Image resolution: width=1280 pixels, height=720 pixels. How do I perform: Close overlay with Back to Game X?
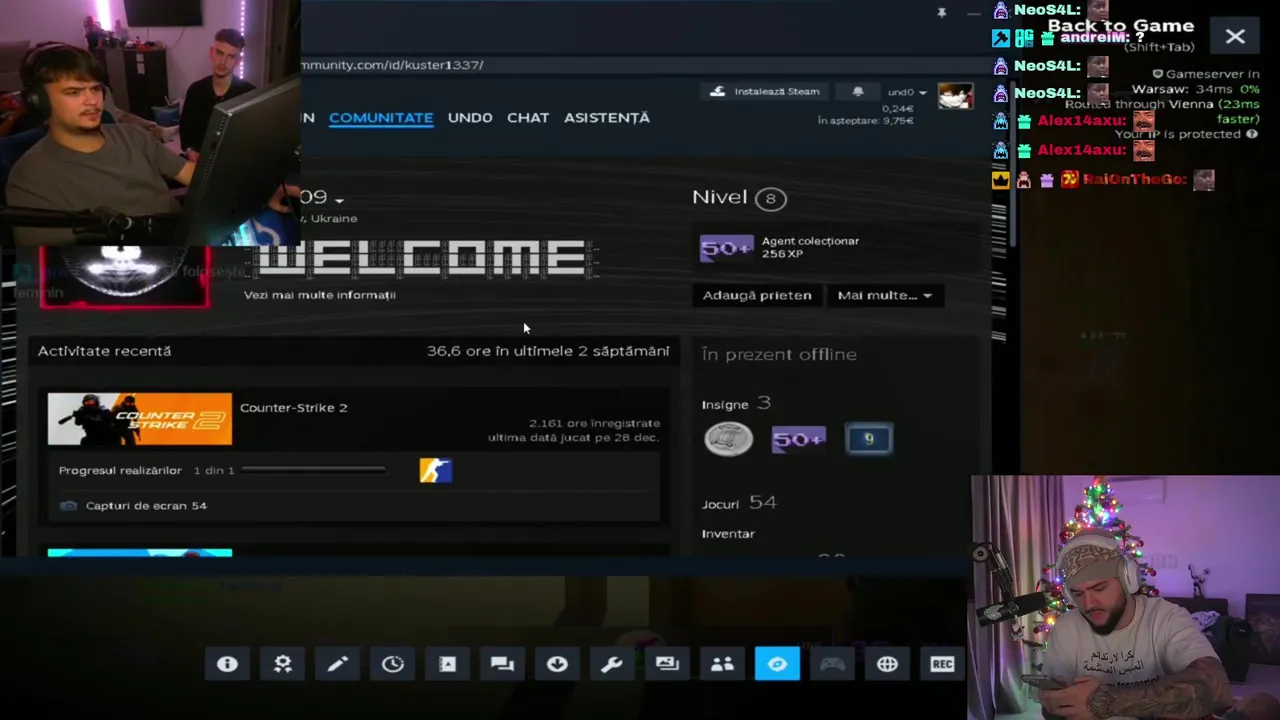1235,37
